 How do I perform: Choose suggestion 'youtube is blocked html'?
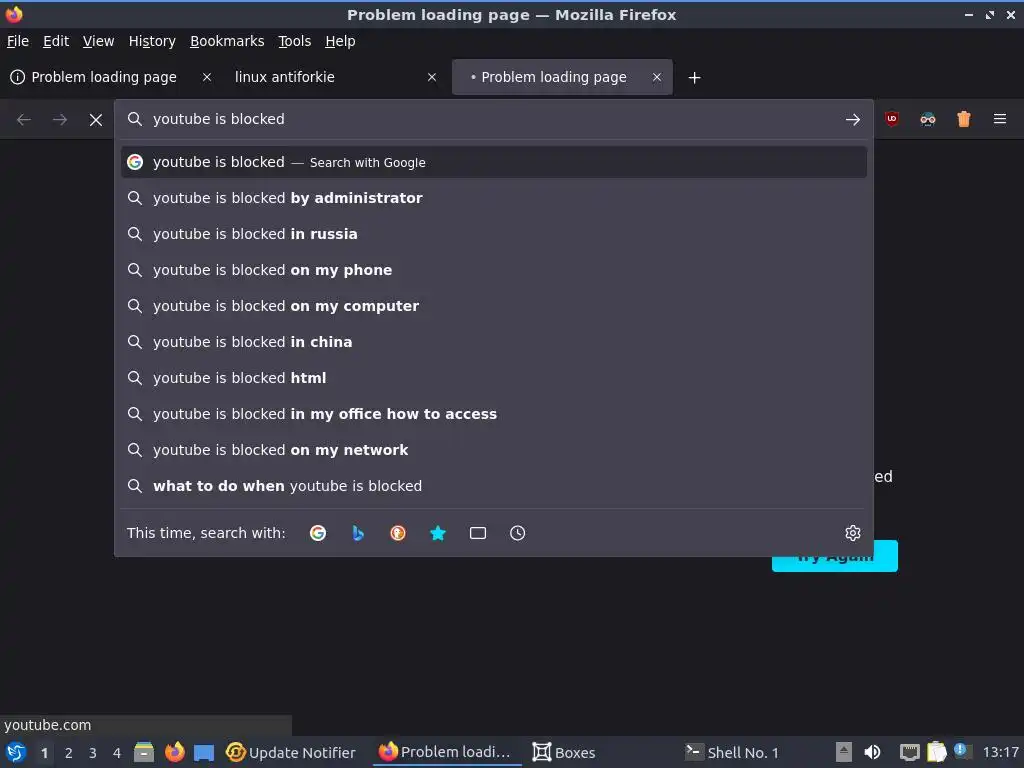(494, 377)
